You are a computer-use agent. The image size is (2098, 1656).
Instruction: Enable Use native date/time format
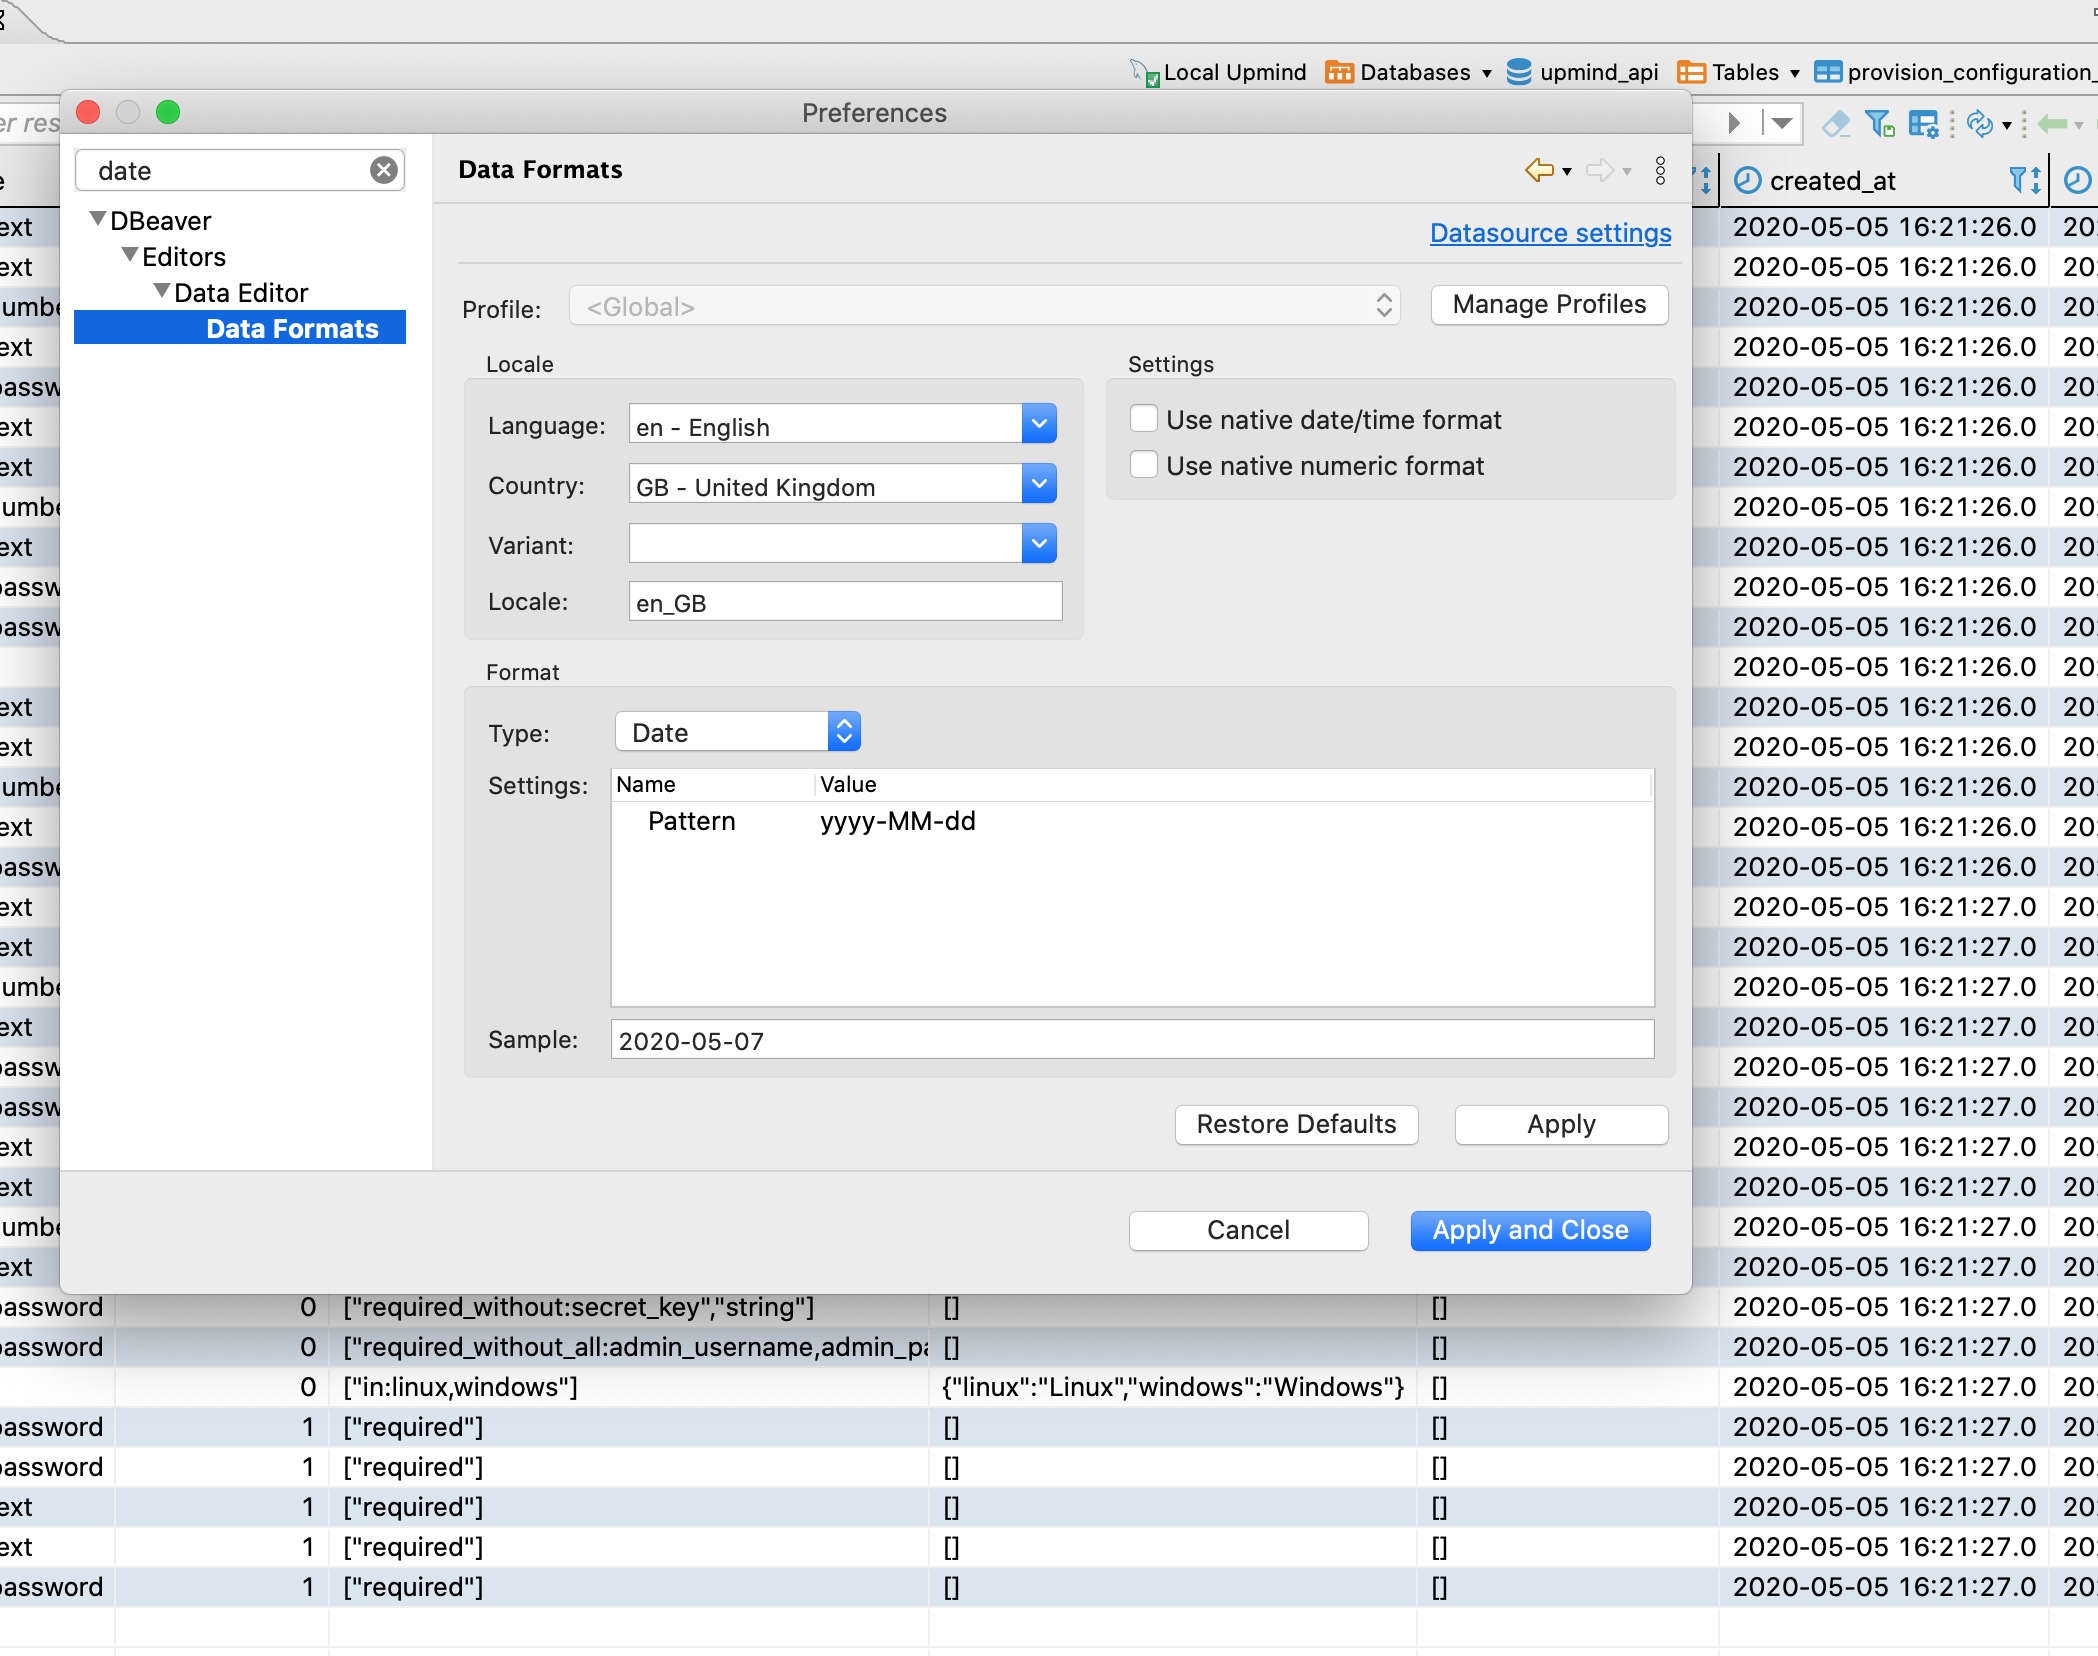click(1143, 419)
